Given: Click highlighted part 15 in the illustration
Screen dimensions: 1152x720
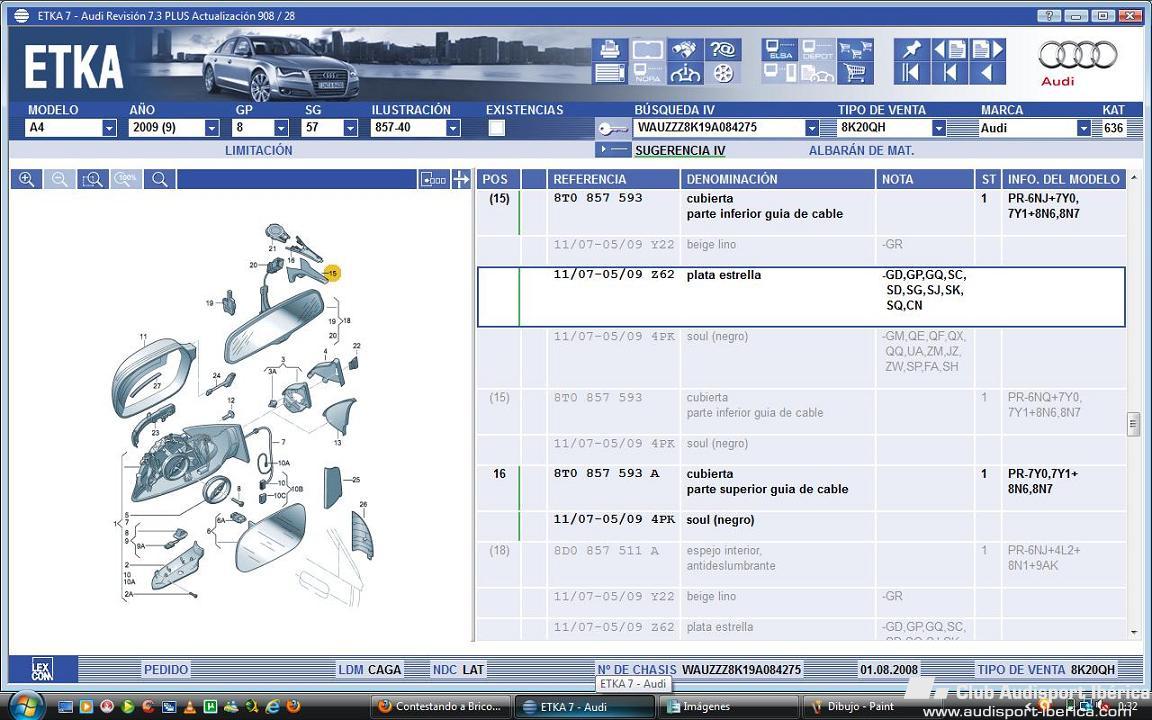Looking at the screenshot, I should [x=332, y=273].
